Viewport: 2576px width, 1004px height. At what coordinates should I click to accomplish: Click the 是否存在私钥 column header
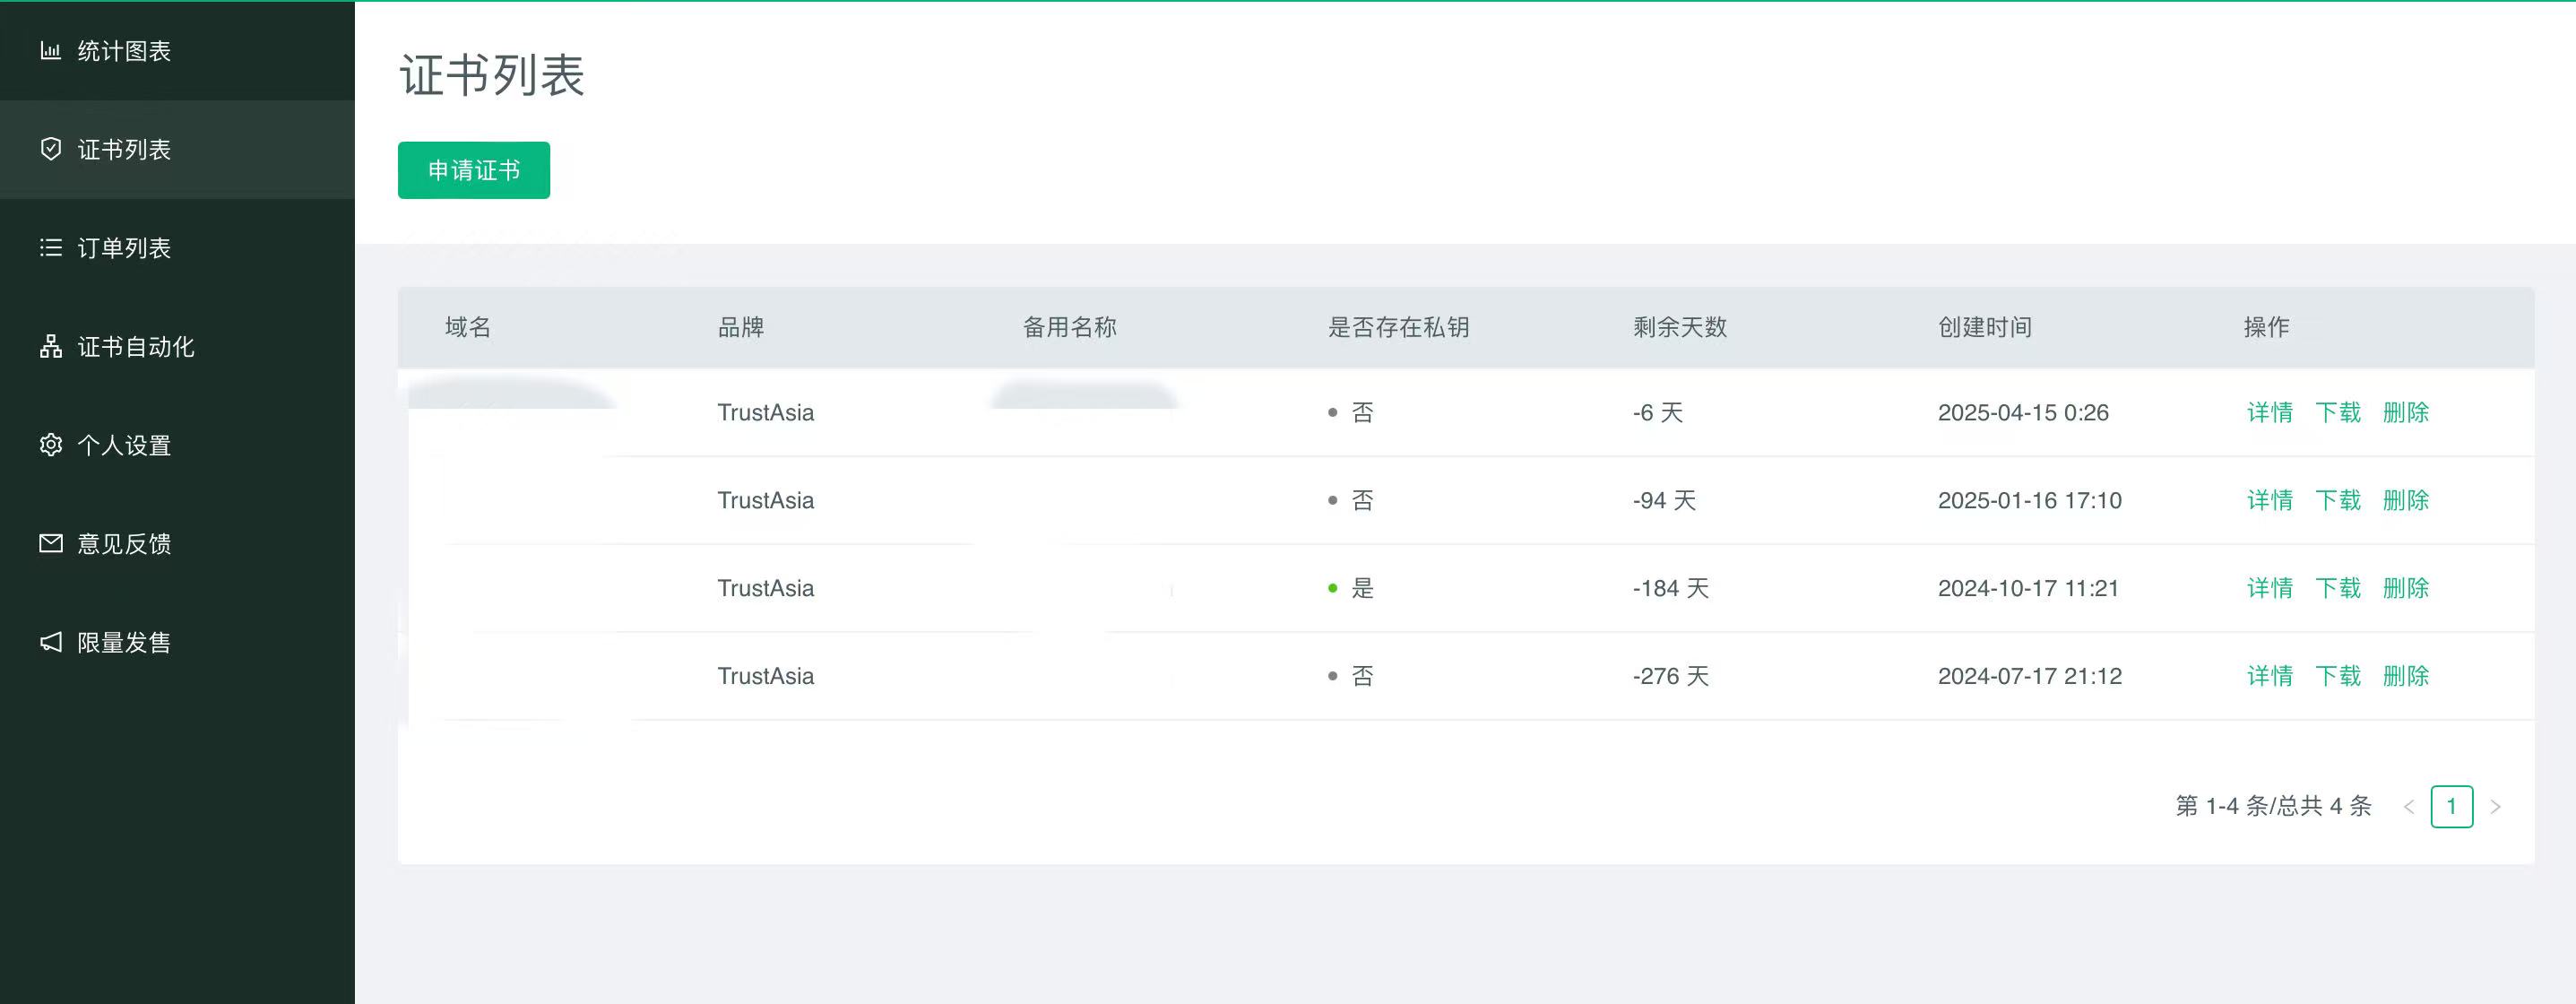[1398, 327]
